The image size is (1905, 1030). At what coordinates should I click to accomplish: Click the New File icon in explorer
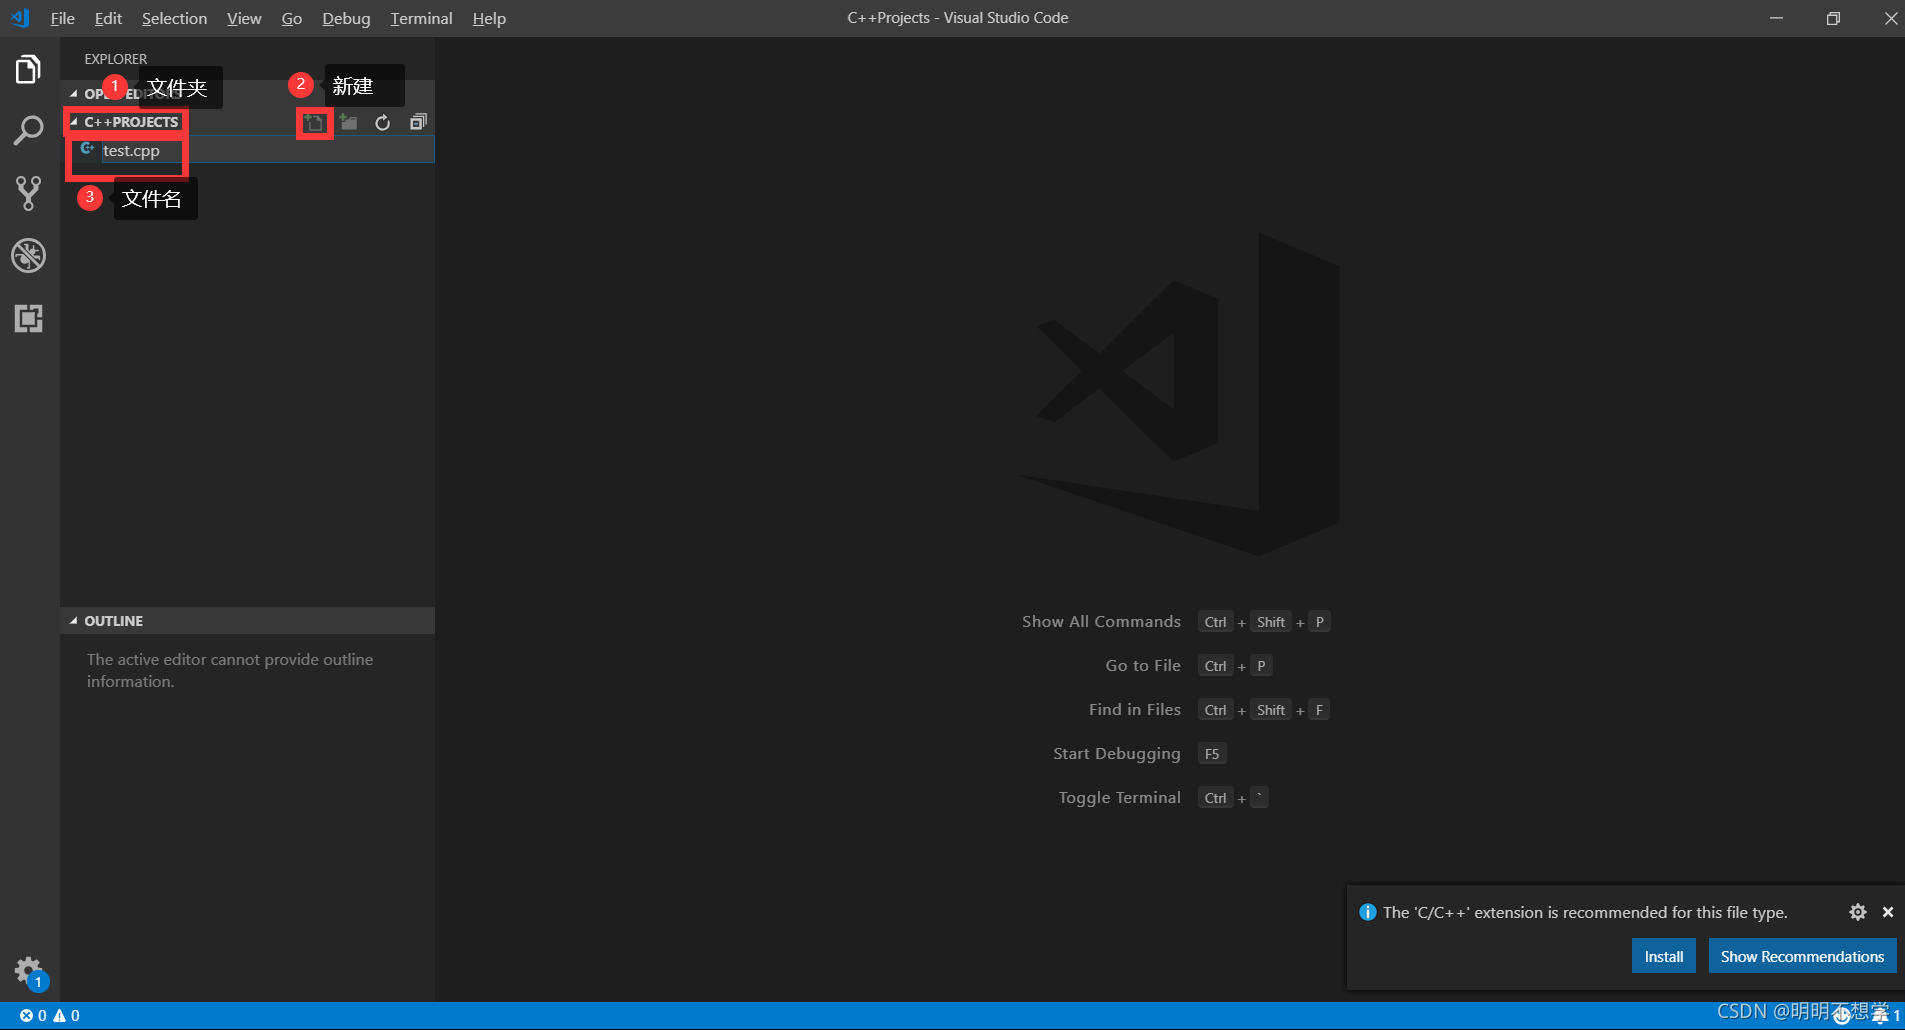point(315,123)
